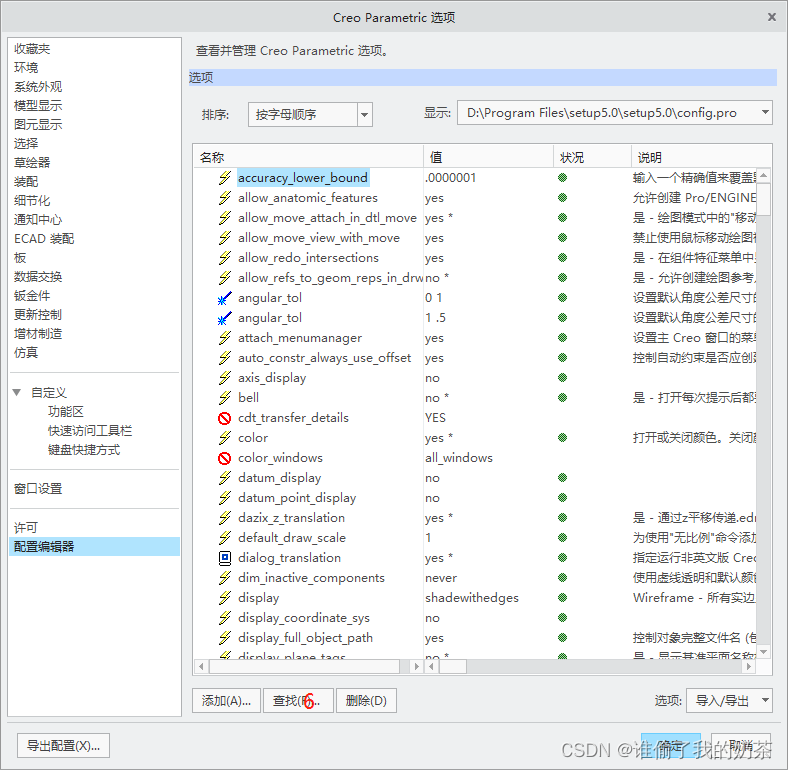This screenshot has height=770, width=788.
Task: Click lightning icon beside attach_menumanager
Action: click(x=225, y=338)
